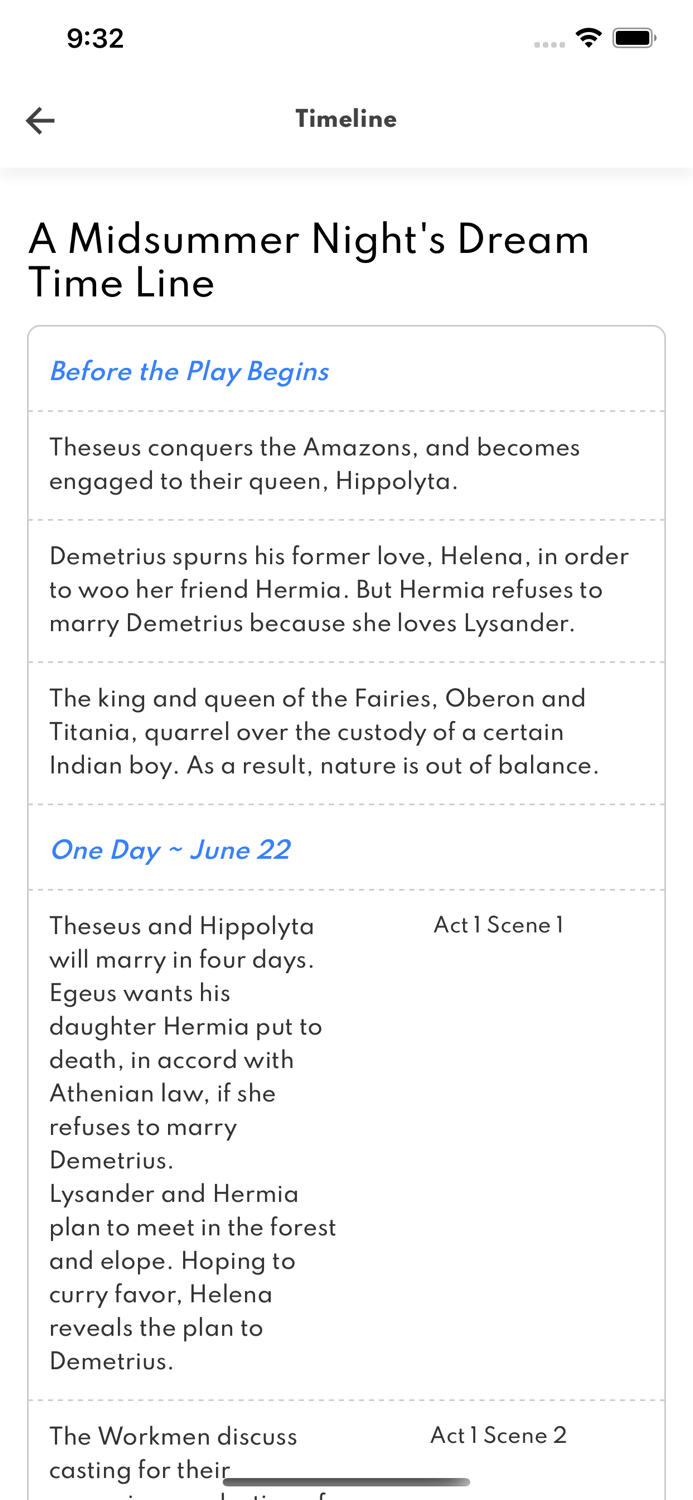
Task: Tap the Theseus and Hippolyta will marry sentence
Action: pos(181,943)
